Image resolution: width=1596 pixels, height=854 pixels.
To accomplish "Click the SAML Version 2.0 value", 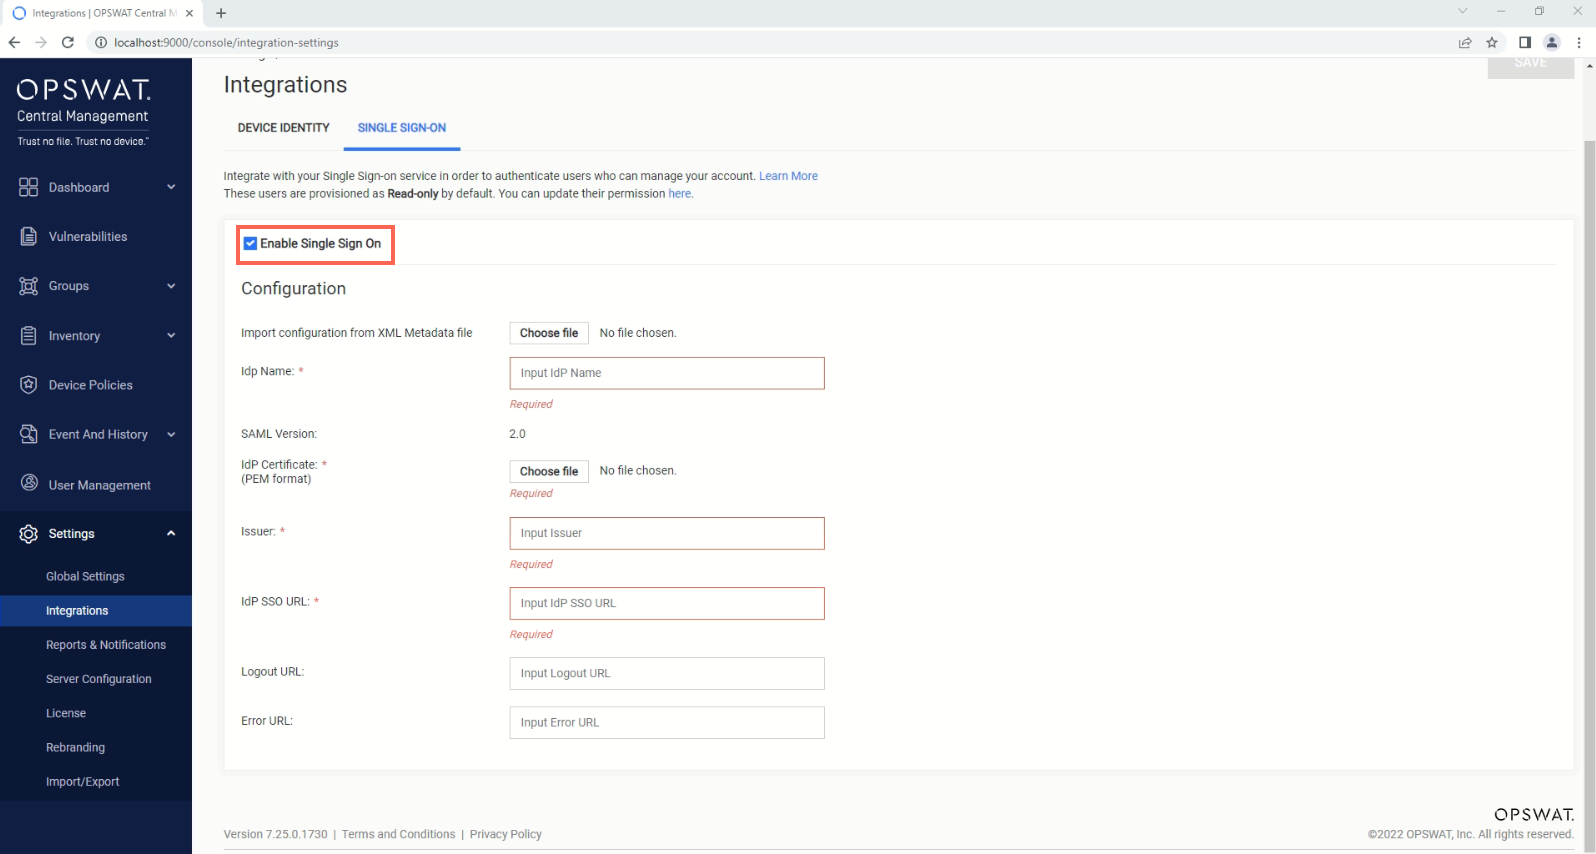I will click(517, 434).
